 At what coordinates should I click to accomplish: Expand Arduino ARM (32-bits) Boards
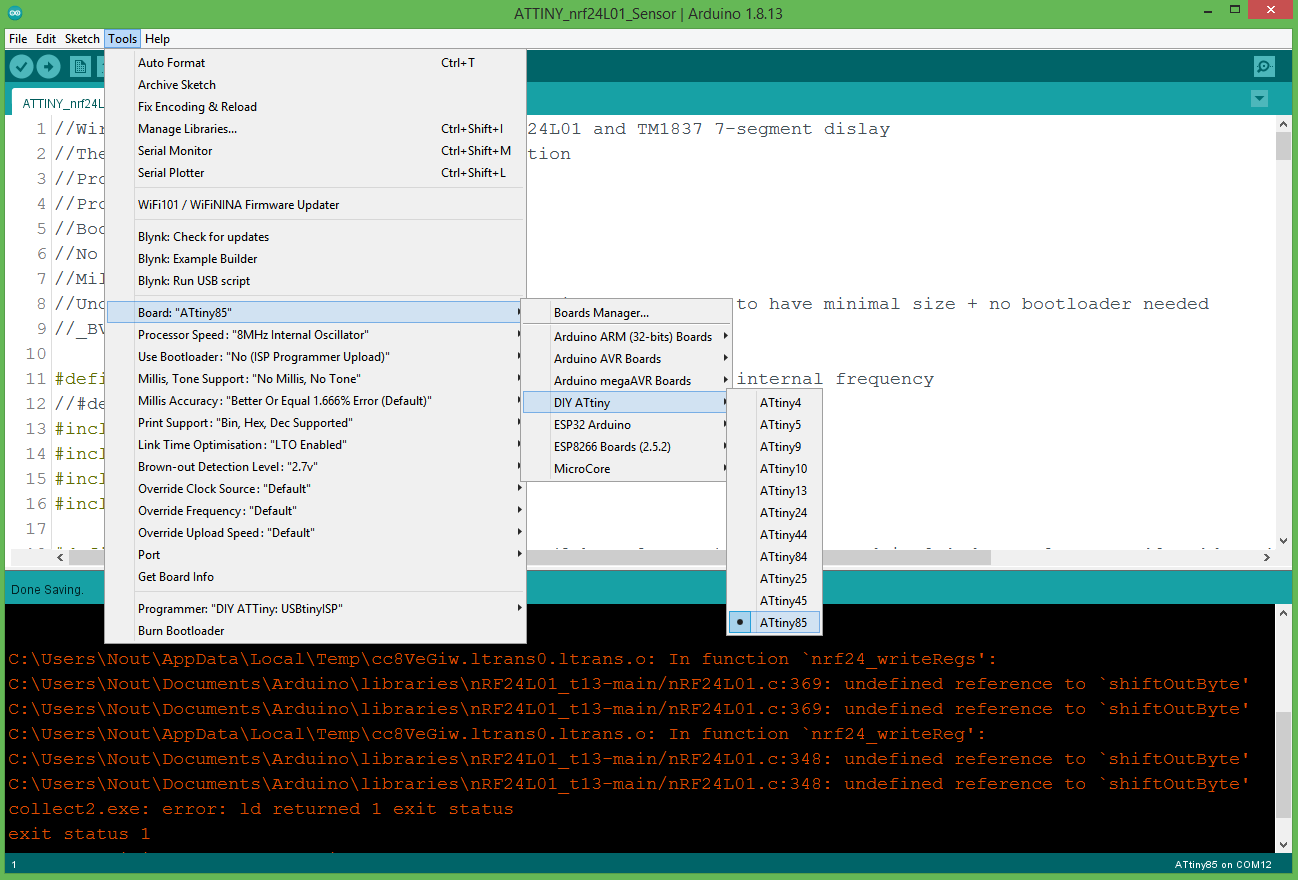[627, 337]
